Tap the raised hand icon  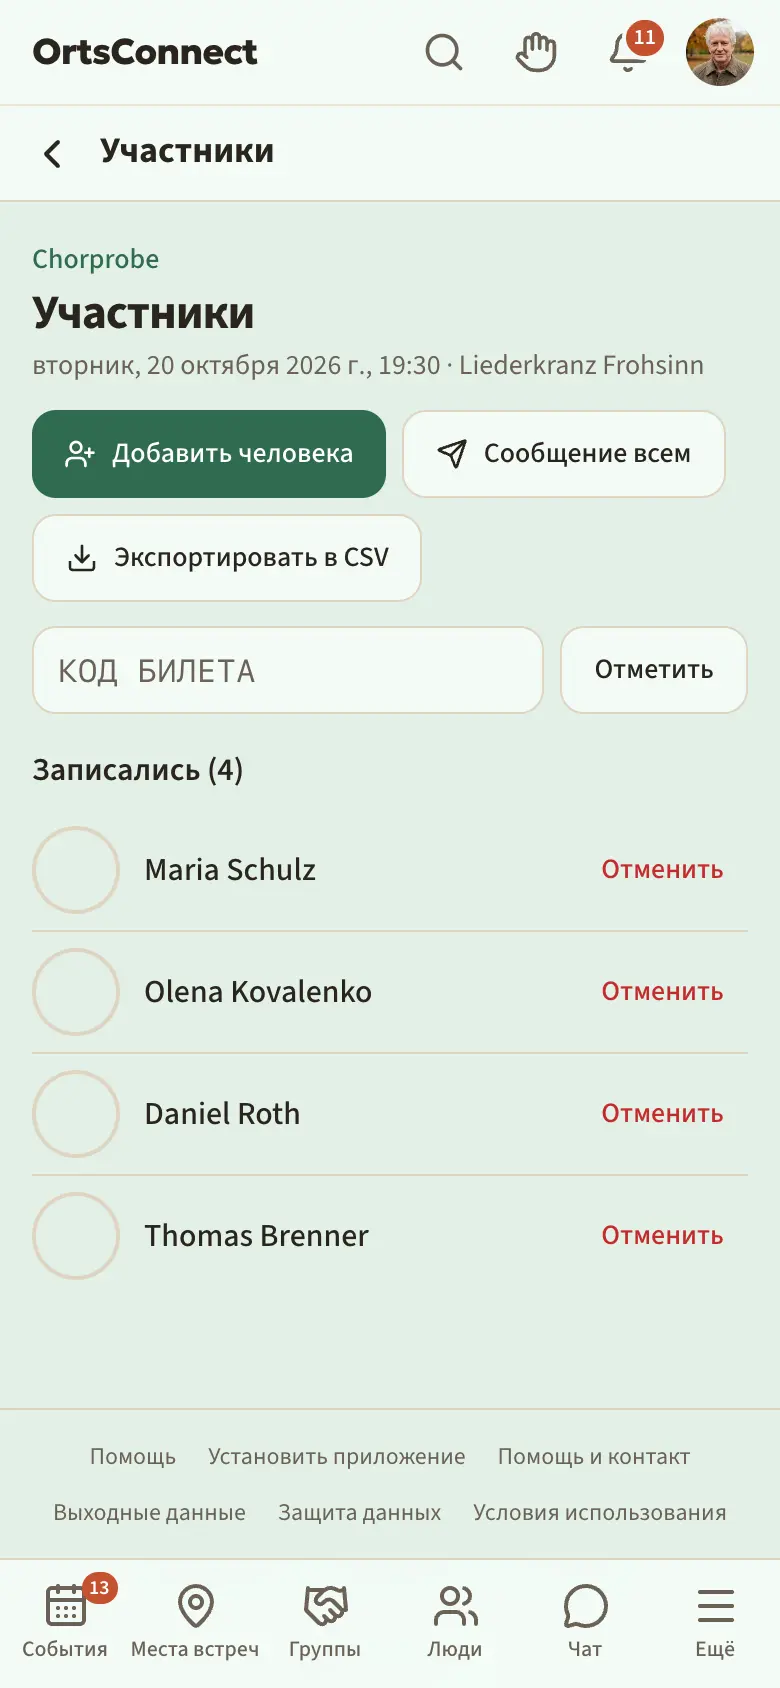click(536, 52)
